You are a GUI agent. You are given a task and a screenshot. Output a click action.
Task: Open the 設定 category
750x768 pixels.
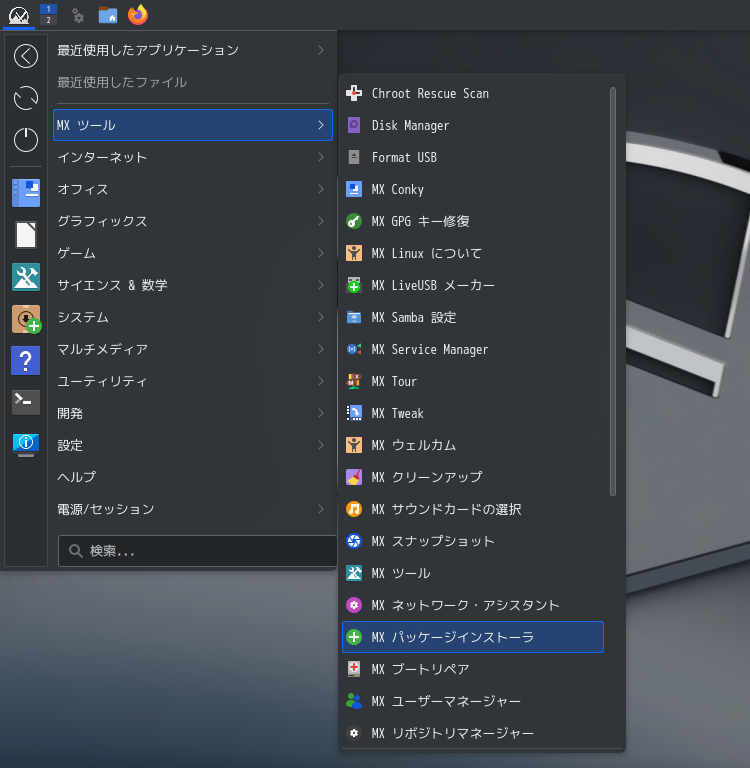(x=193, y=445)
